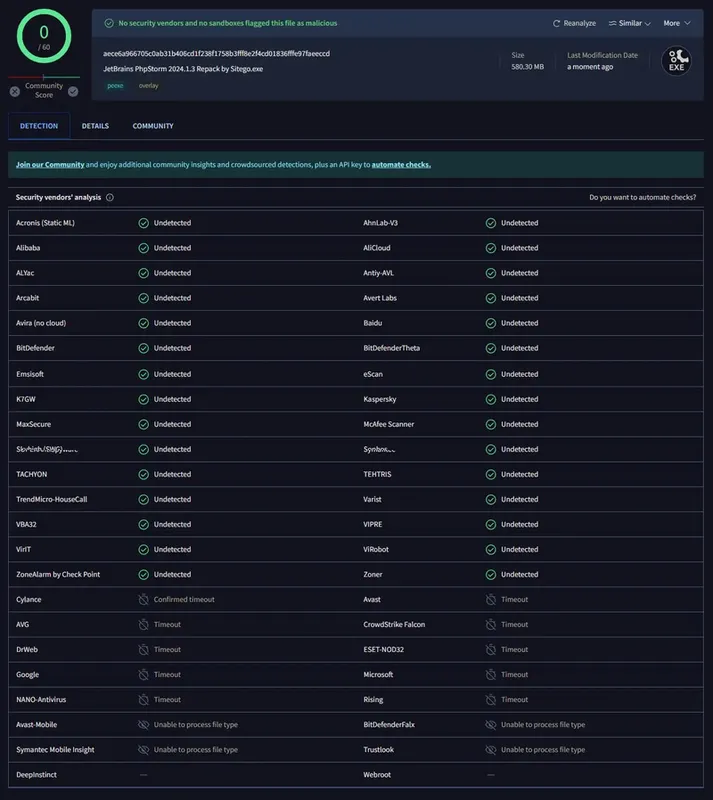Vote negative with community score X icon
Image resolution: width=713 pixels, height=800 pixels.
click(x=15, y=91)
